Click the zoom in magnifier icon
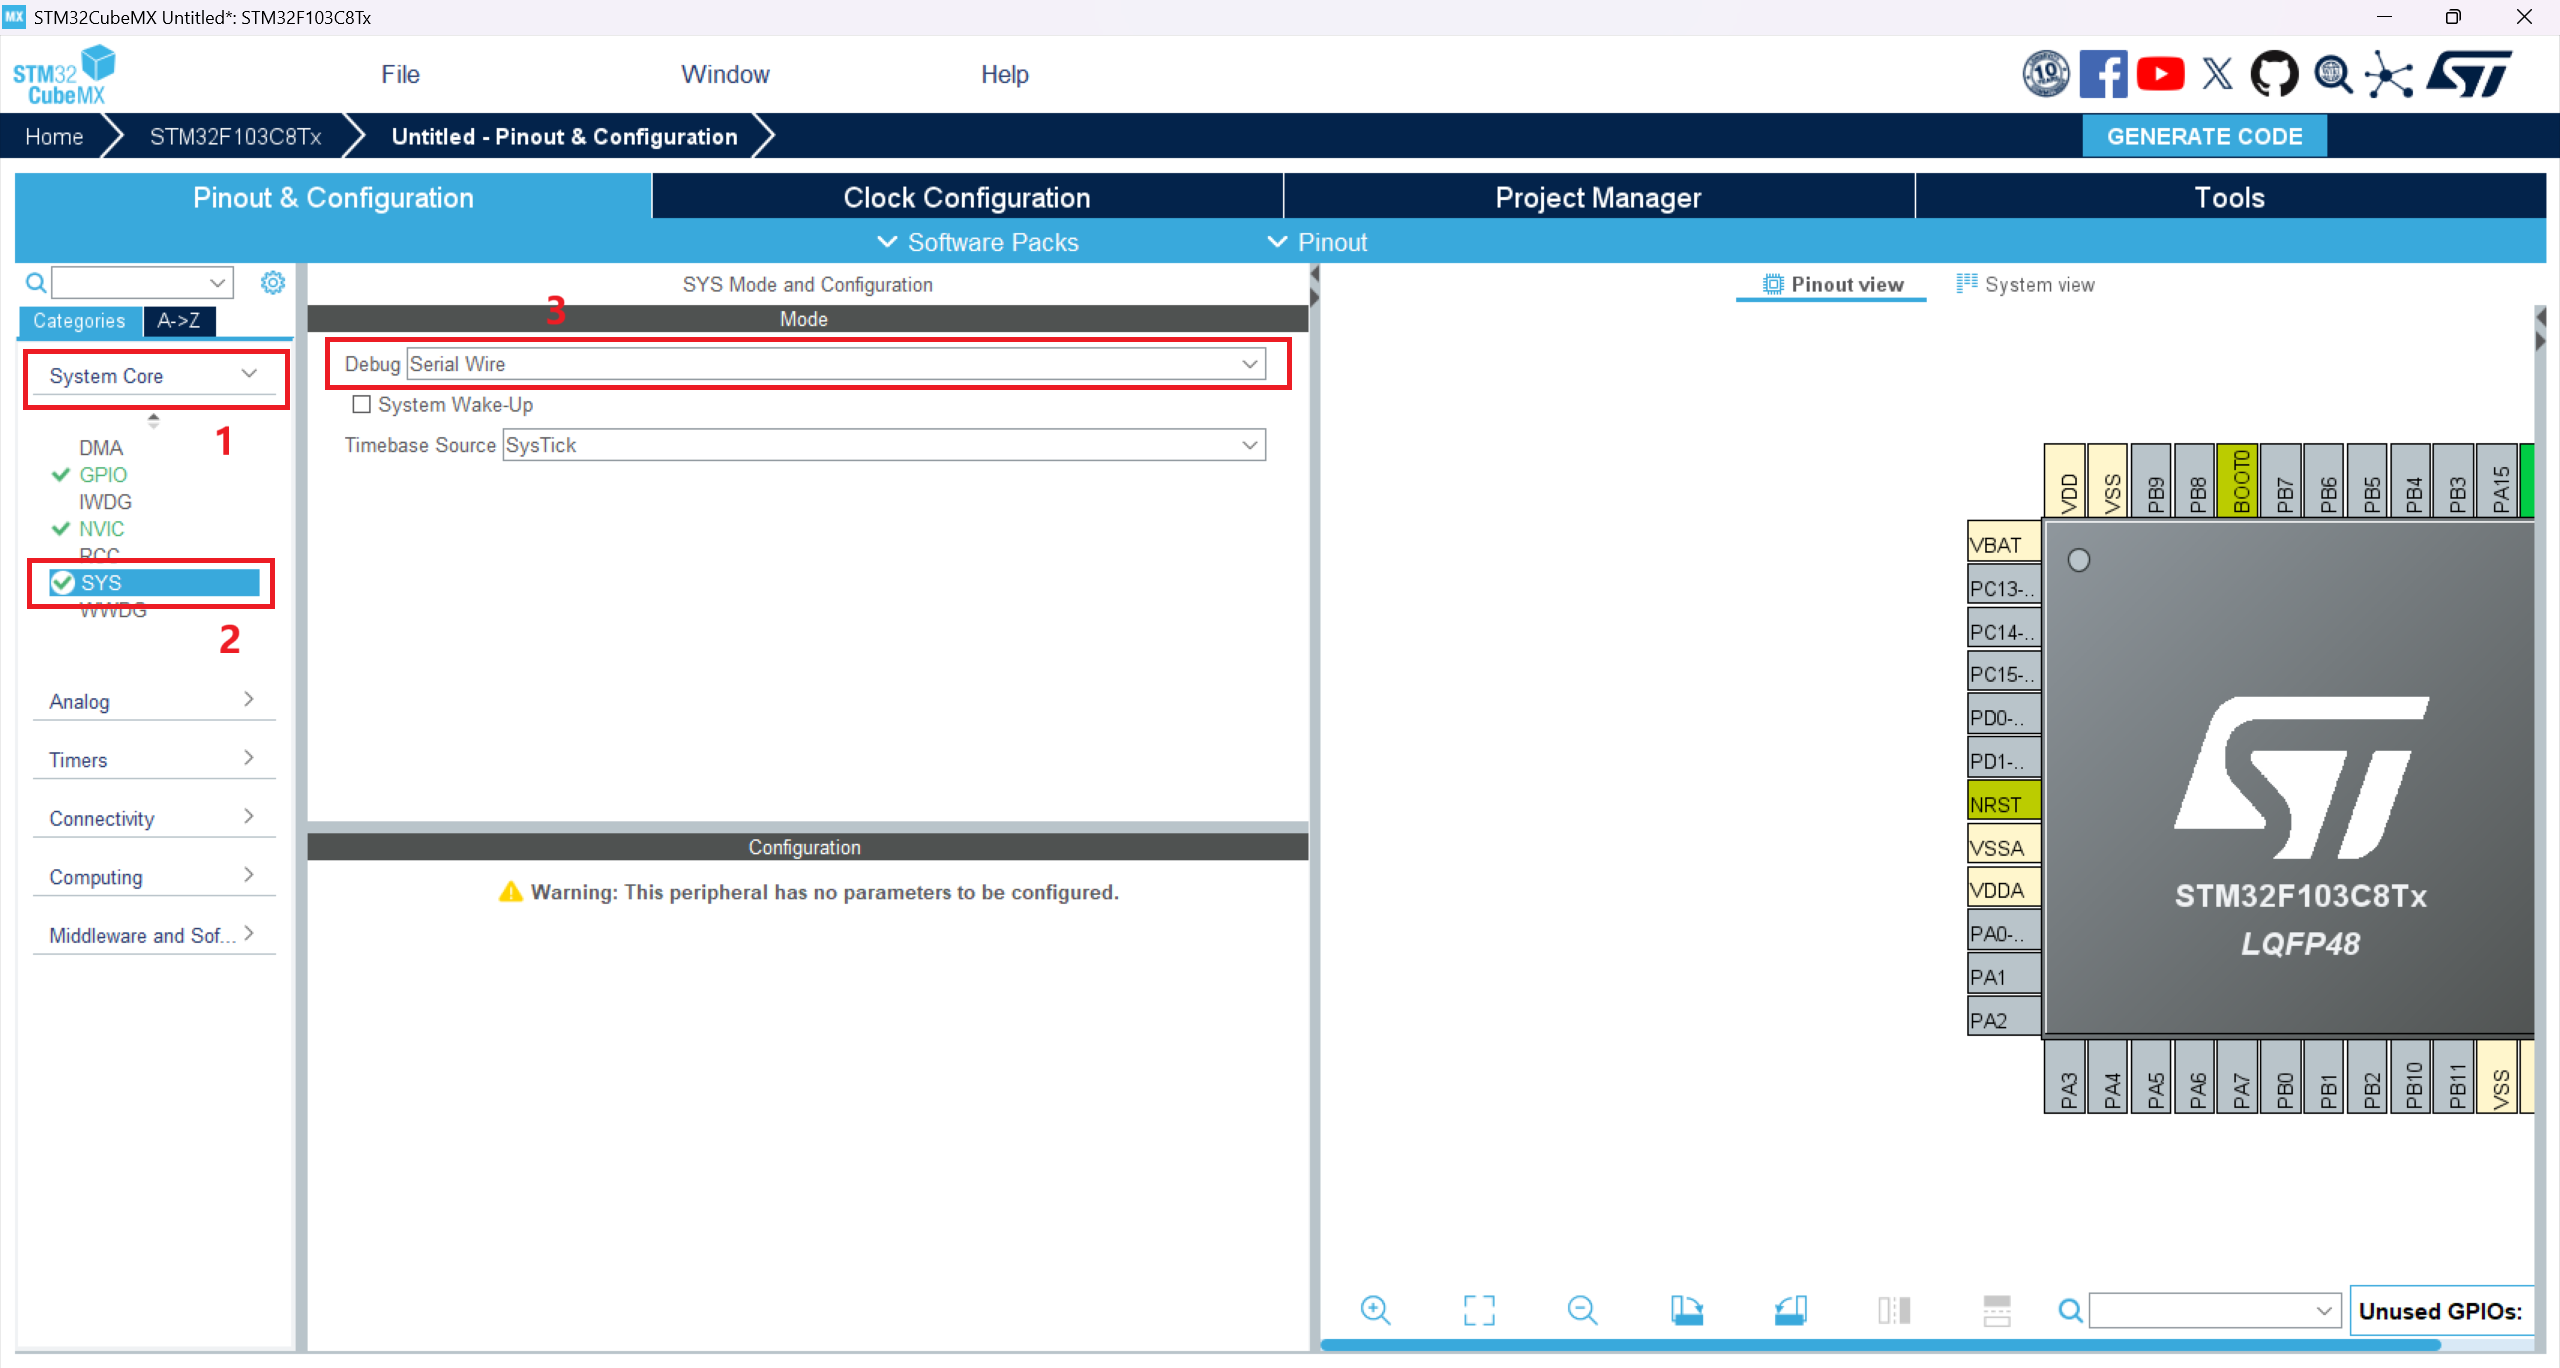This screenshot has height=1368, width=2560. pos(1376,1310)
